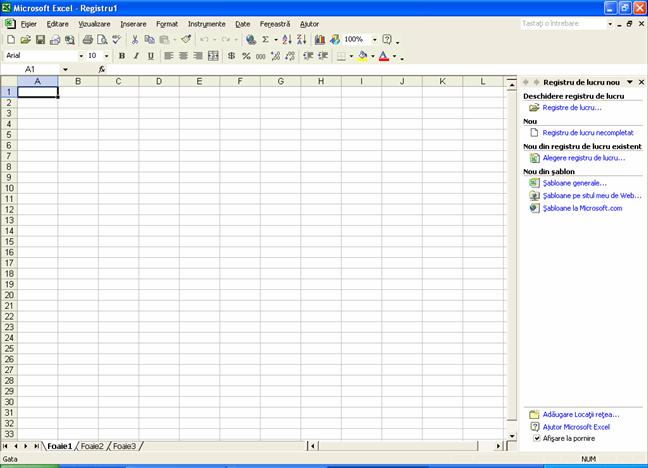Image resolution: width=648 pixels, height=468 pixels.
Task: Click the Merge and Center icon
Action: tap(213, 56)
